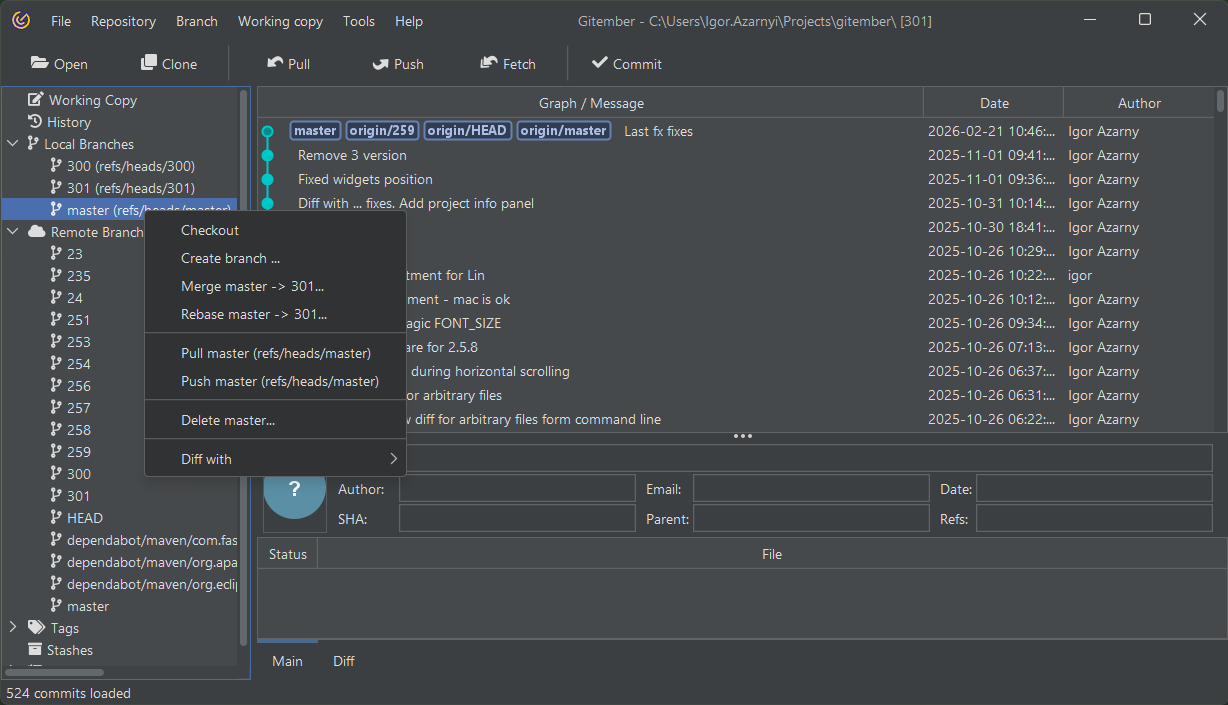
Task: Click the Open repository folder icon
Action: point(40,63)
